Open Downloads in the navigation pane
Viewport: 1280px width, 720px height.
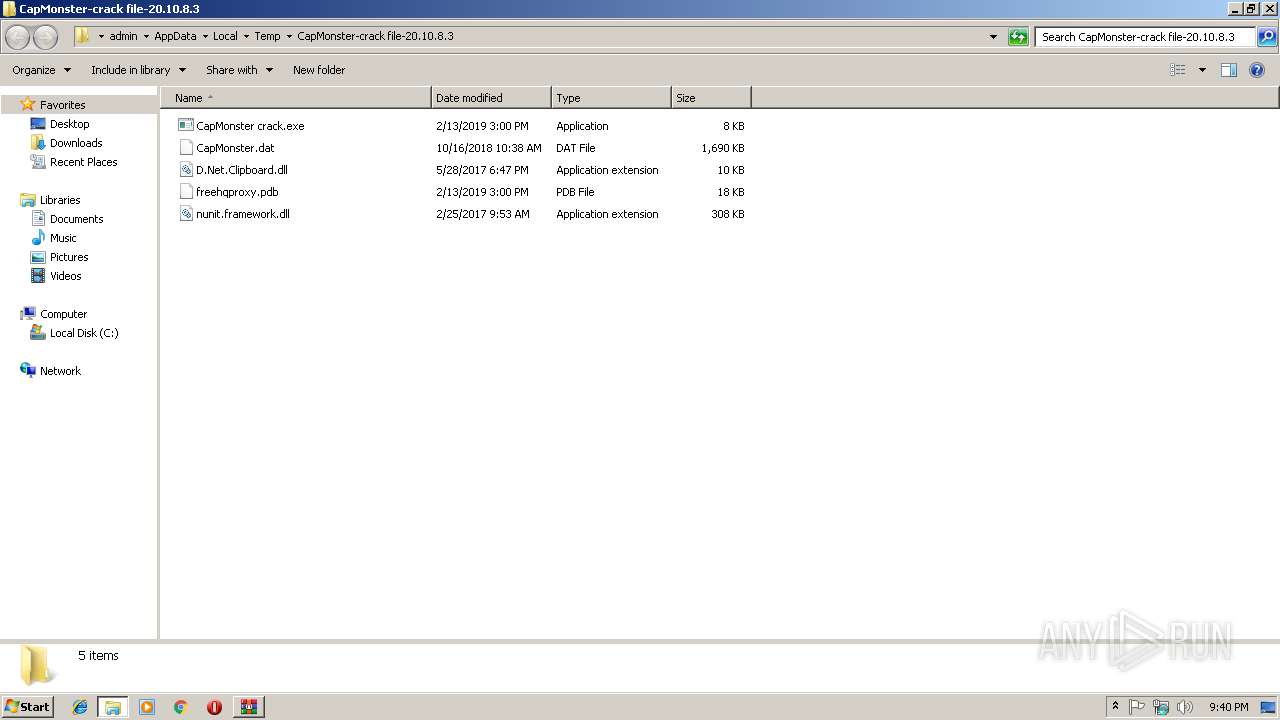(76, 143)
